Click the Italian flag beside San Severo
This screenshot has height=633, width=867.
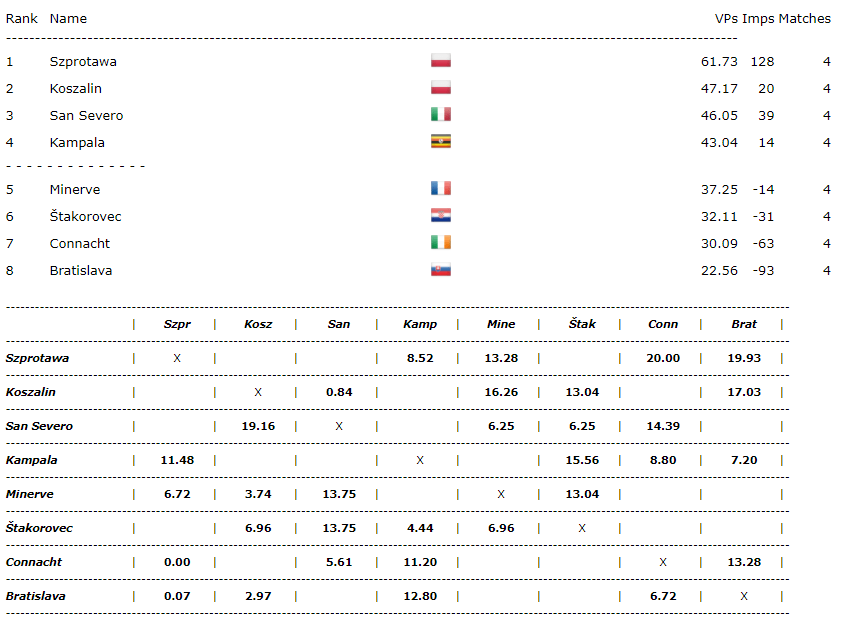[x=441, y=115]
